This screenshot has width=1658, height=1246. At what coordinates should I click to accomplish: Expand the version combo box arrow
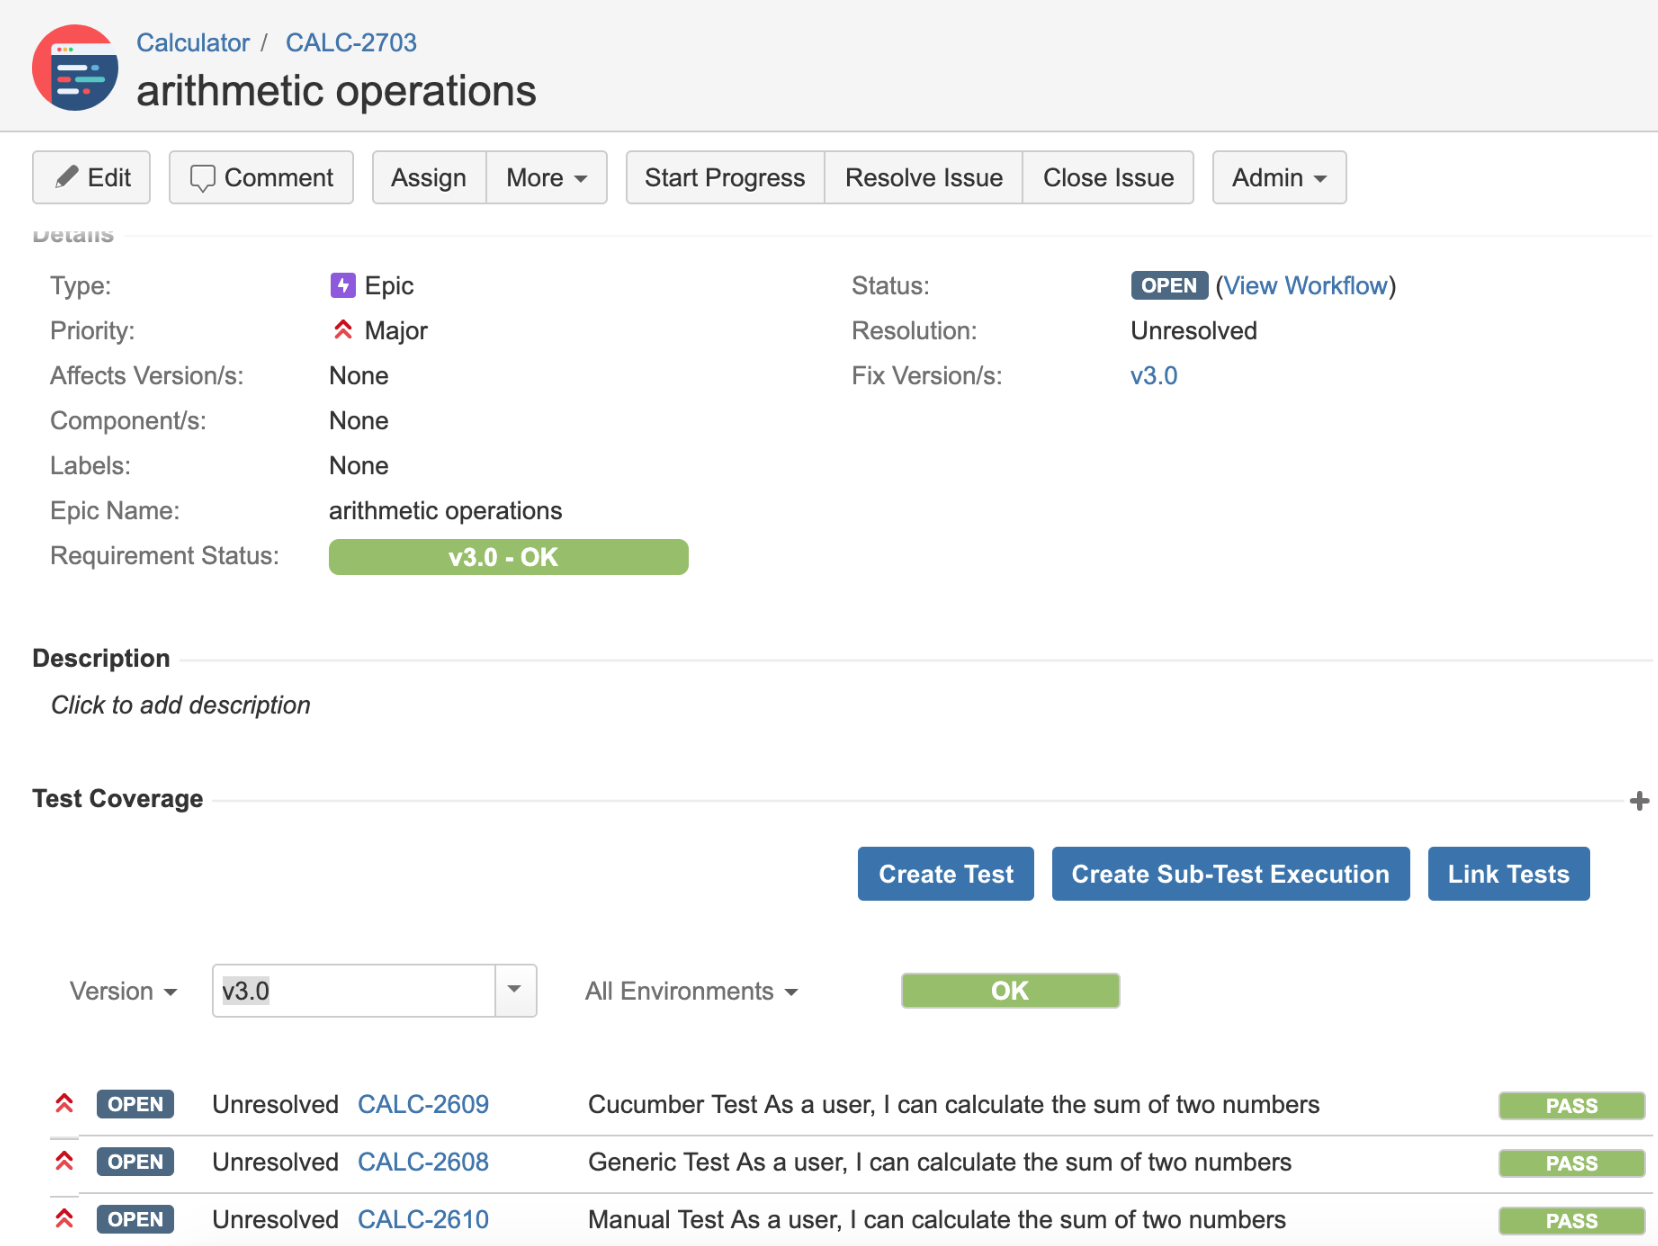515,991
